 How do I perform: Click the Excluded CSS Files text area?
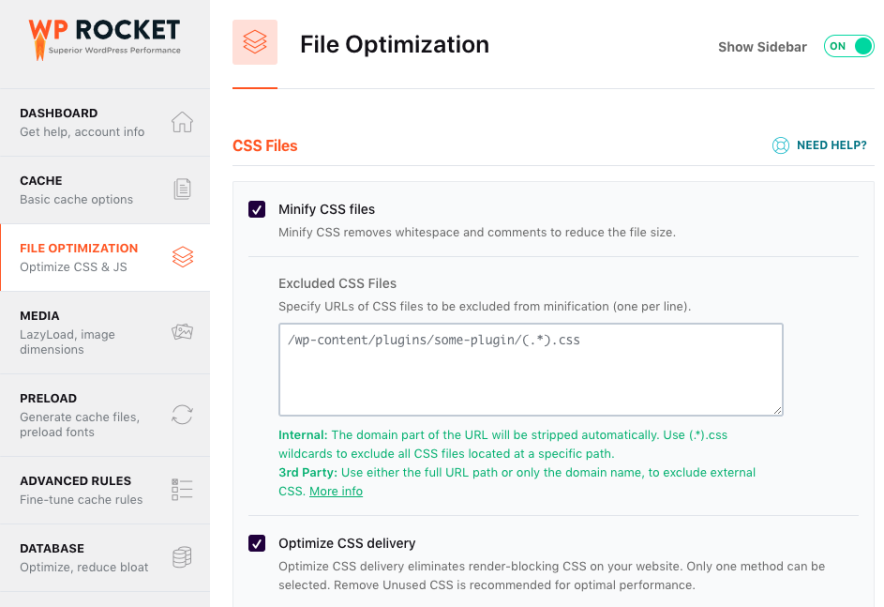[529, 368]
